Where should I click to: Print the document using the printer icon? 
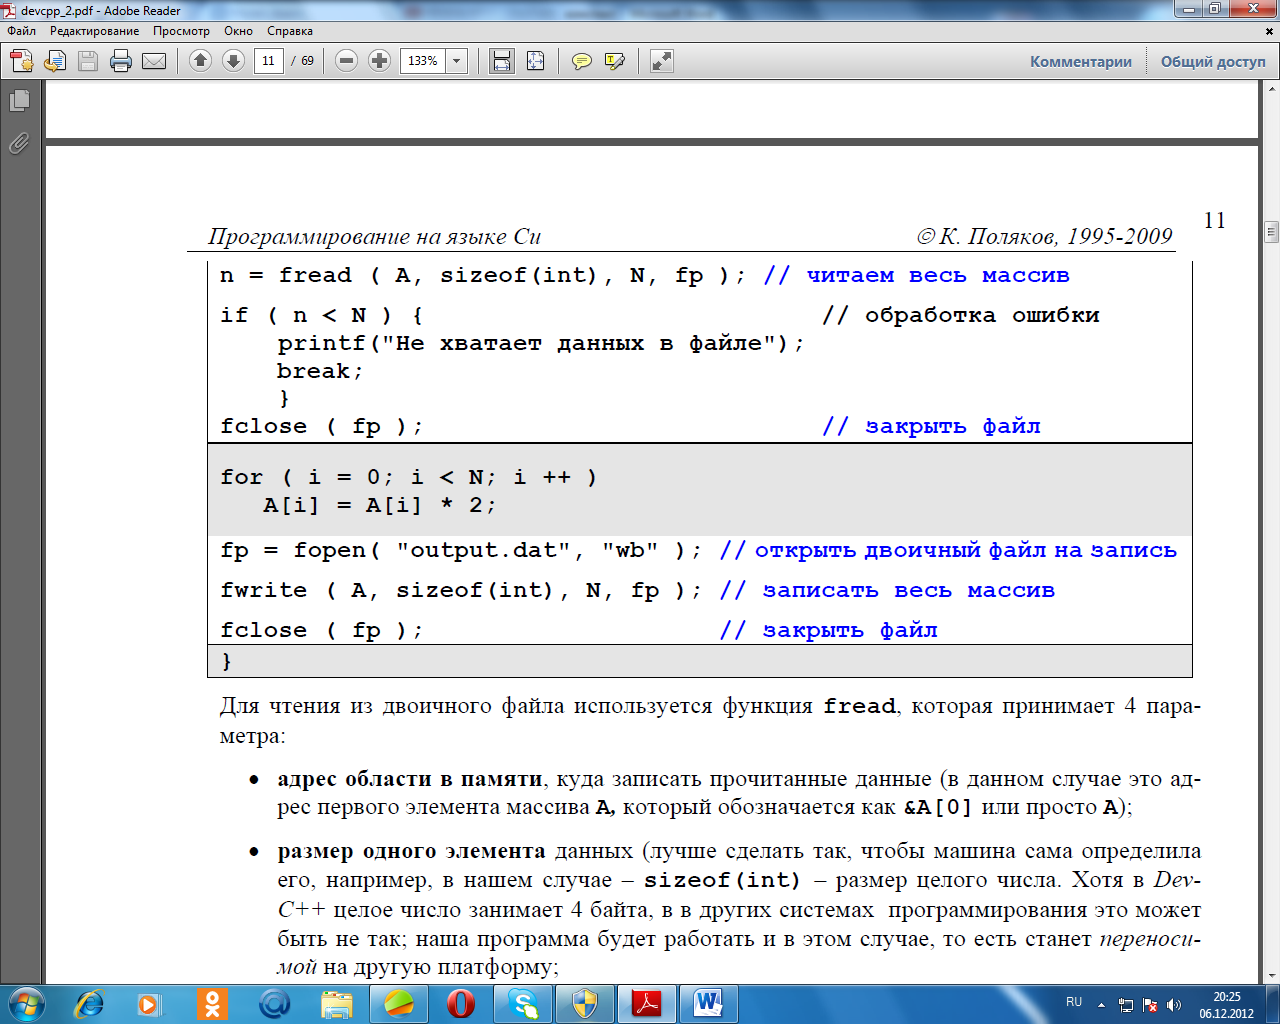click(x=121, y=61)
